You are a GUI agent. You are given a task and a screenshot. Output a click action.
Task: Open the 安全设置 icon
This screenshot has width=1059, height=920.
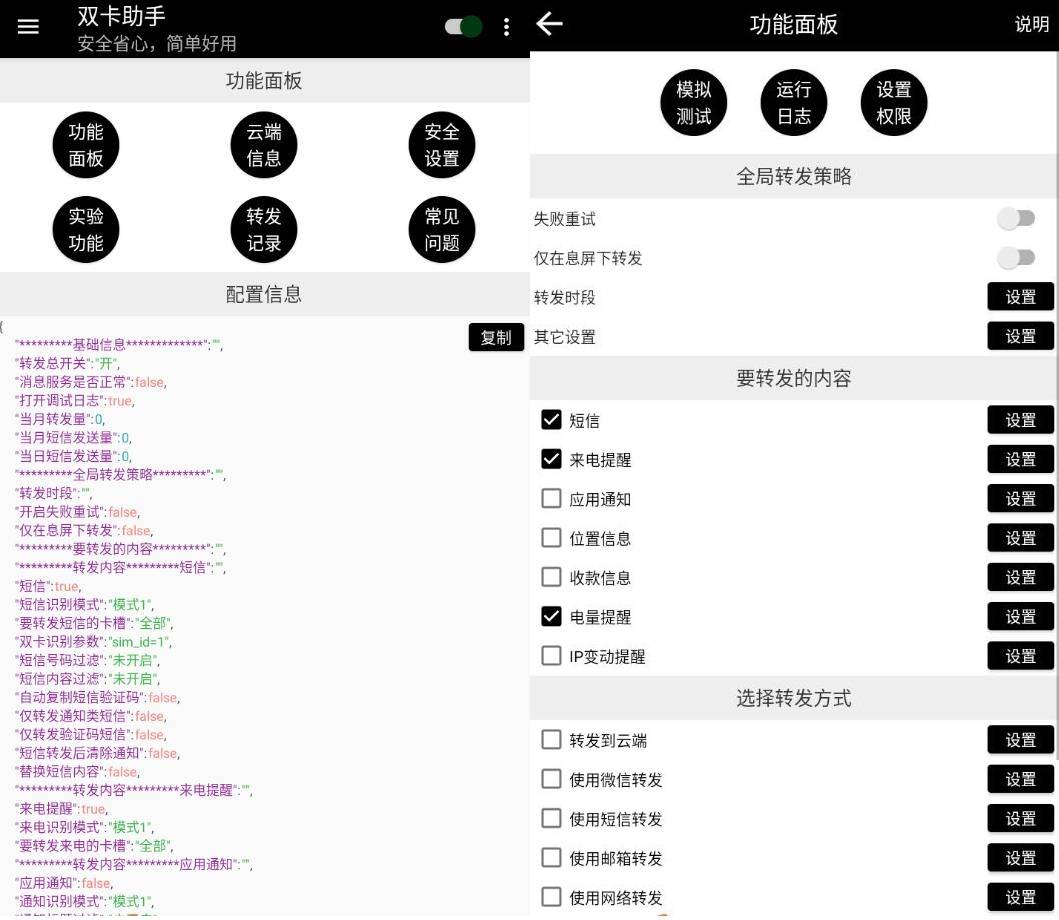pyautogui.click(x=441, y=144)
